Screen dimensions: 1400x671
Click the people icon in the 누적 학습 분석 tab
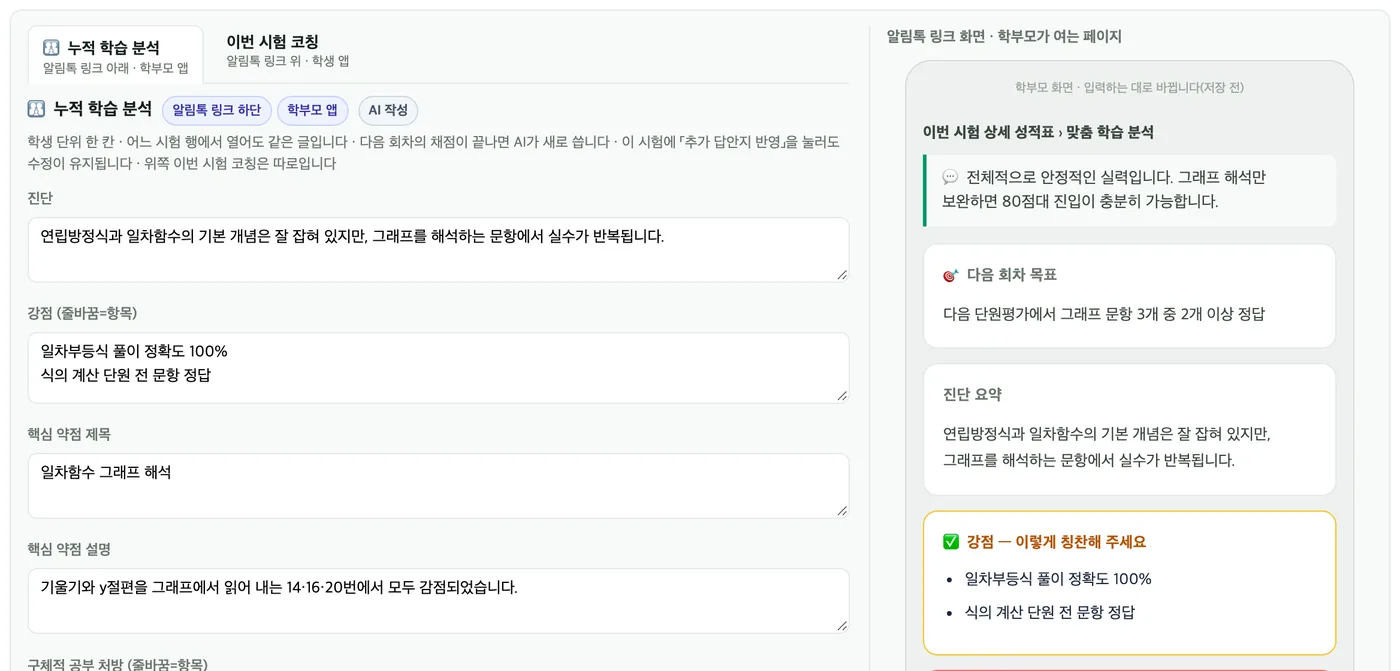pos(51,47)
